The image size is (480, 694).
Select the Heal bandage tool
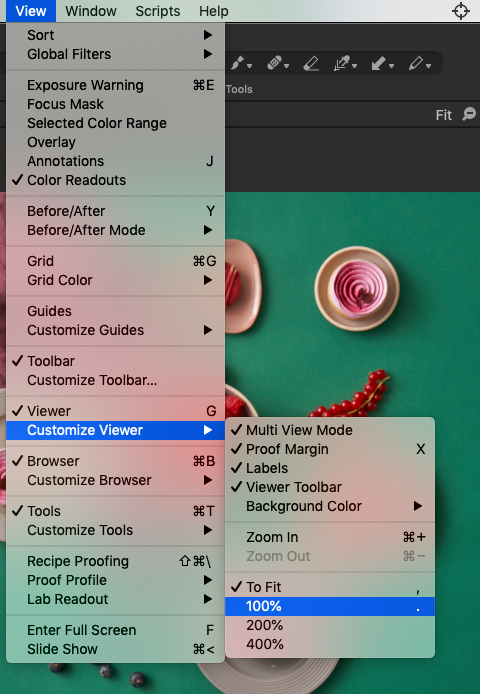[x=275, y=65]
